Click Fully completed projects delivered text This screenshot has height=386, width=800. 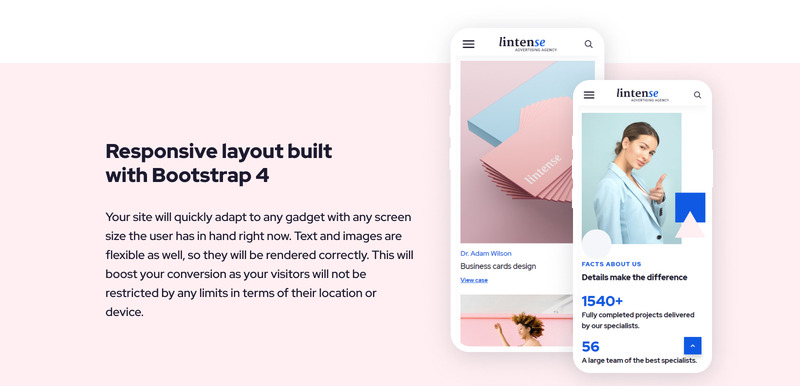[x=638, y=320]
